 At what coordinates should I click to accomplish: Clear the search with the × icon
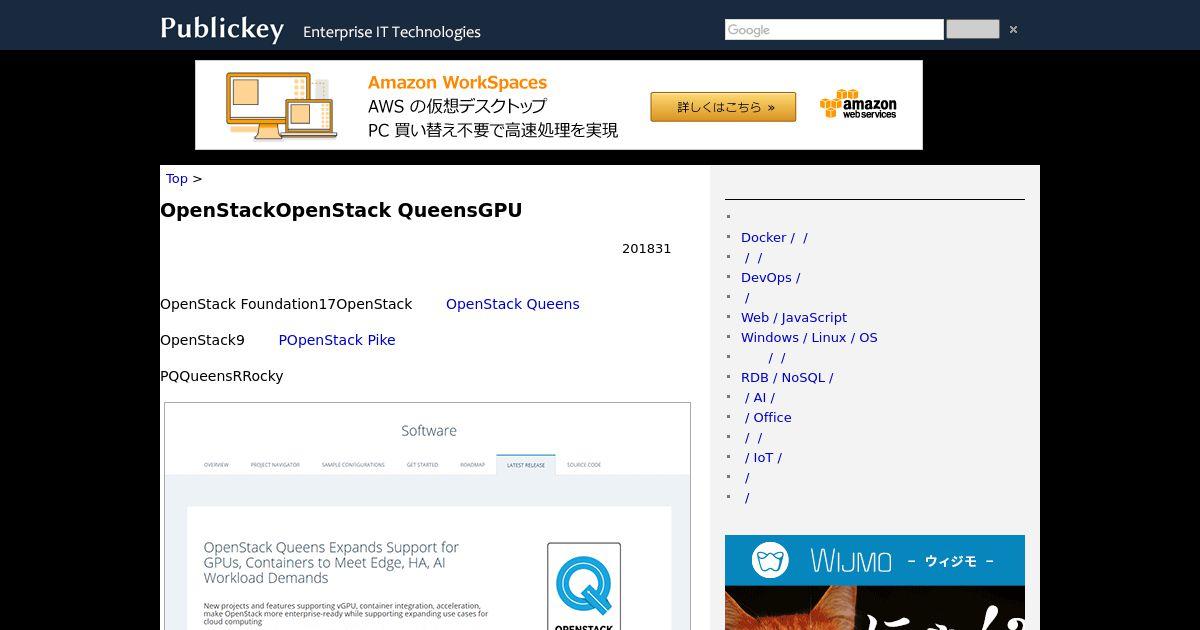point(1013,30)
